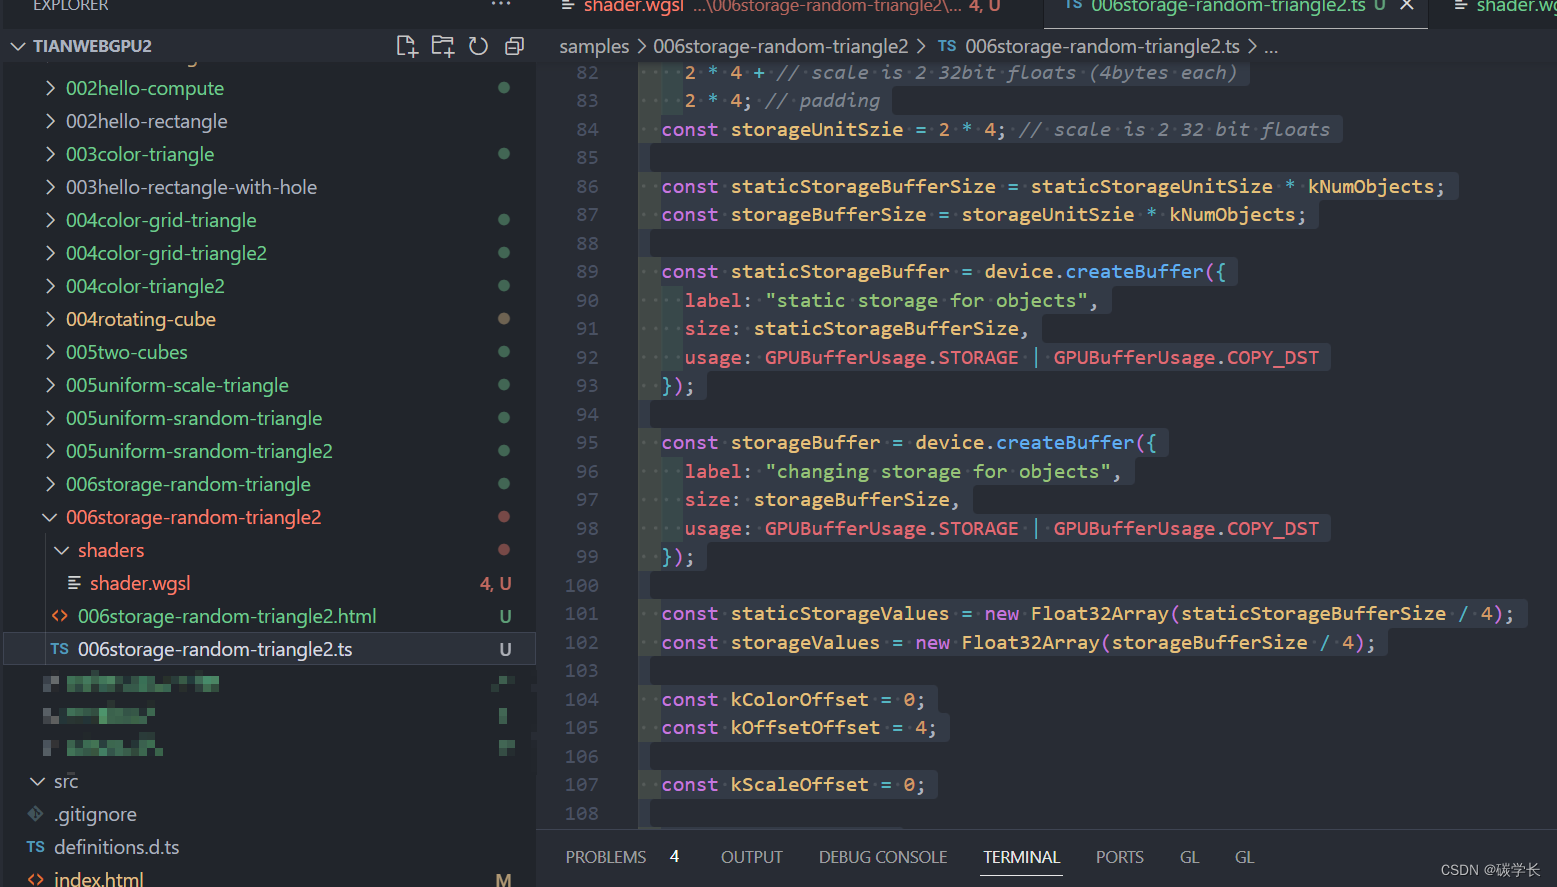Image resolution: width=1557 pixels, height=887 pixels.
Task: Close the 006storage-random-triangle2.ts editor tab
Action: (1406, 5)
